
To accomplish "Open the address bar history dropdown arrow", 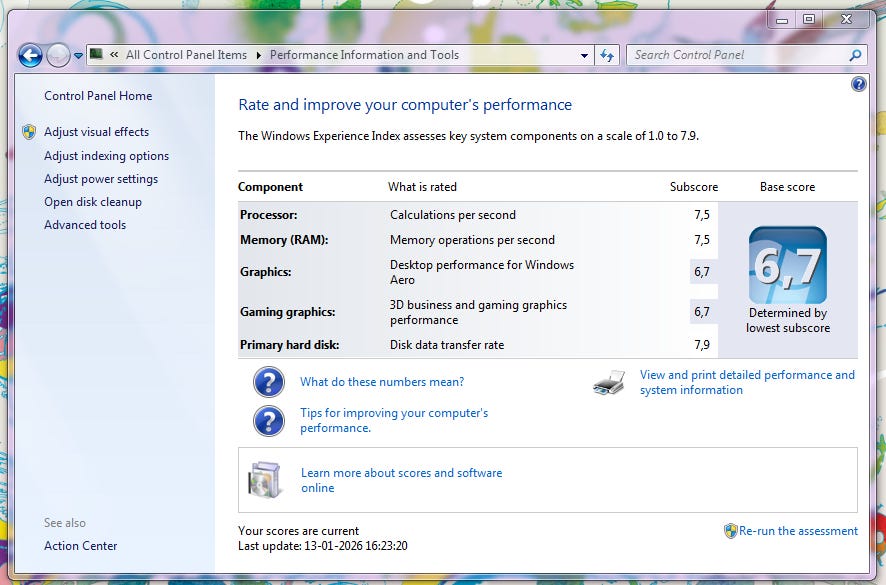I will pos(584,56).
